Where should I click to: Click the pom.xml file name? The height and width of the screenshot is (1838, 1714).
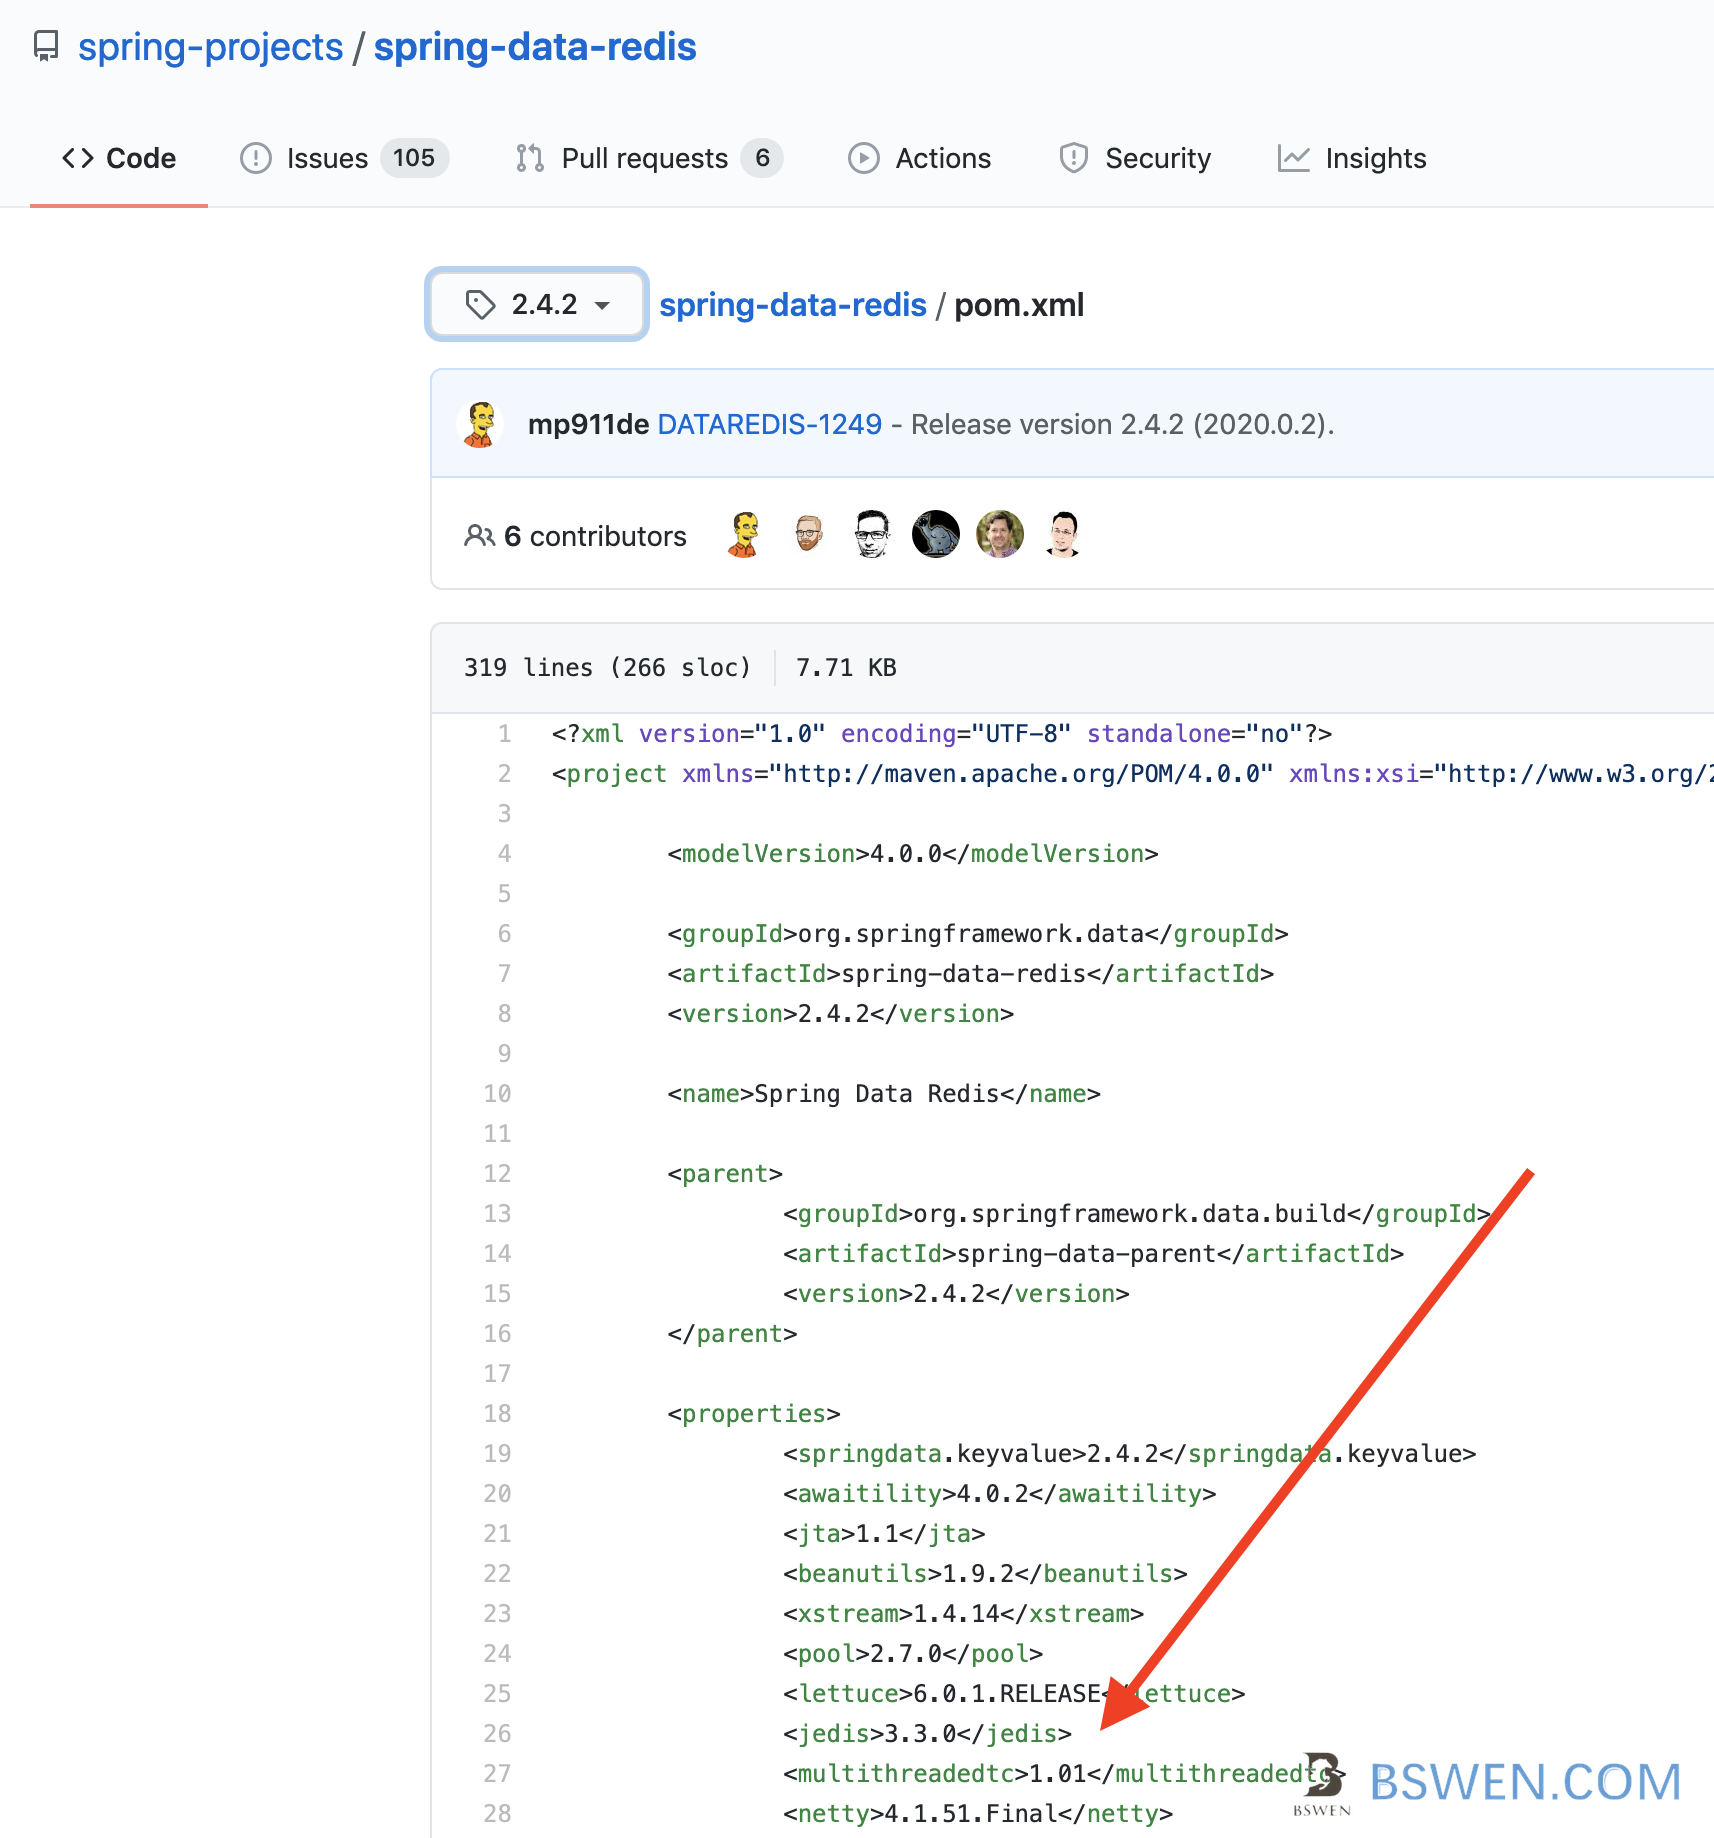coord(1019,305)
